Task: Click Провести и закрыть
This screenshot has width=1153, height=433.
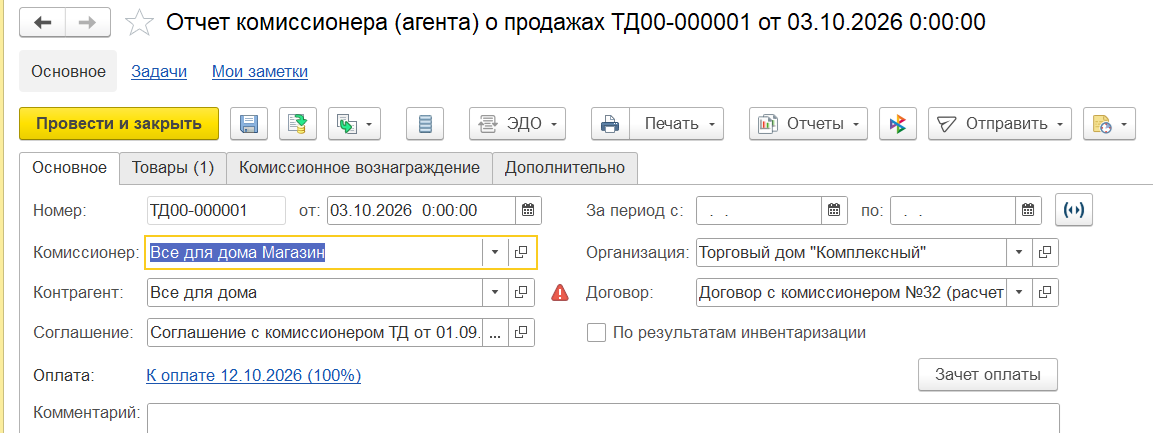Action: [x=119, y=124]
